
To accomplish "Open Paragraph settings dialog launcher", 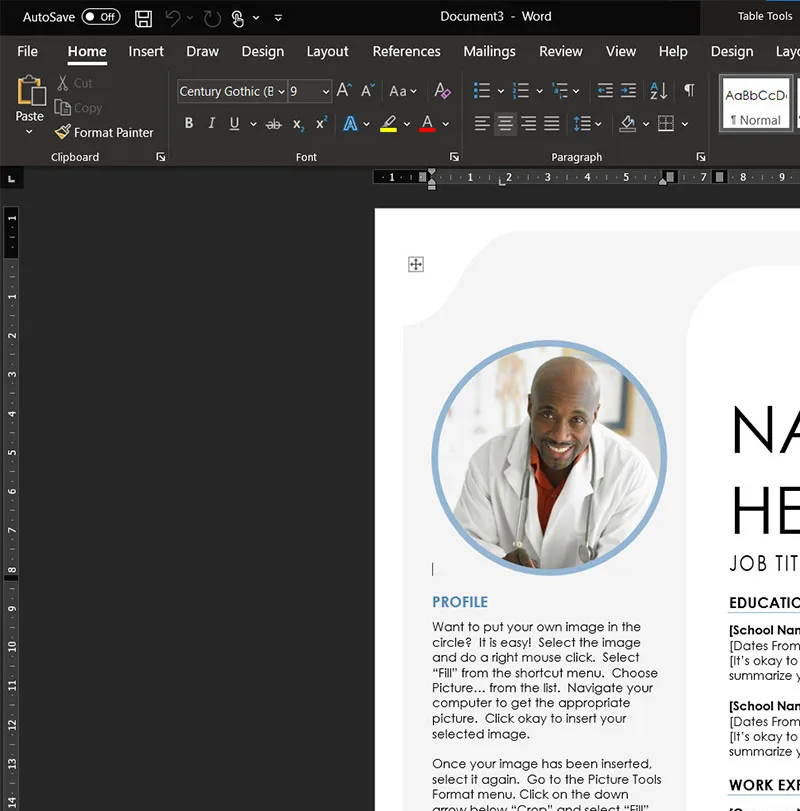I will 701,157.
